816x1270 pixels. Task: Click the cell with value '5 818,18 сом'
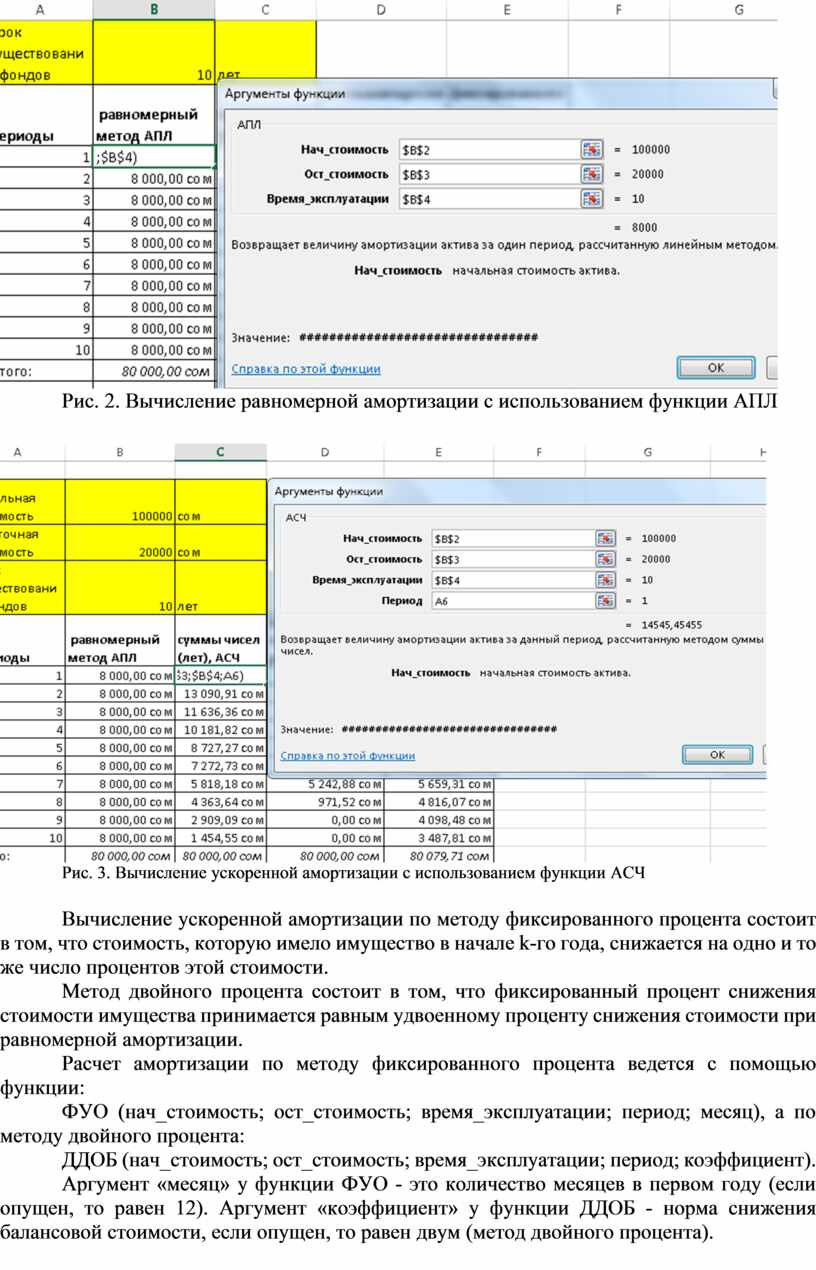pos(220,783)
